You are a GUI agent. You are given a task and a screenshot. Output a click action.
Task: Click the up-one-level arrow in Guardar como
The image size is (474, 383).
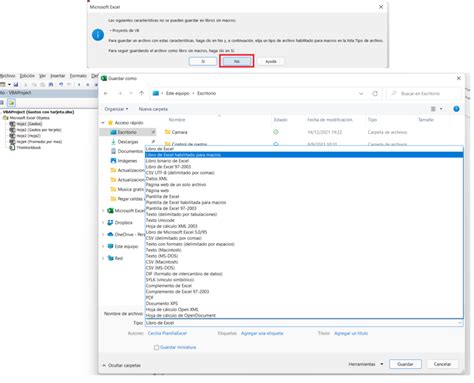point(142,93)
